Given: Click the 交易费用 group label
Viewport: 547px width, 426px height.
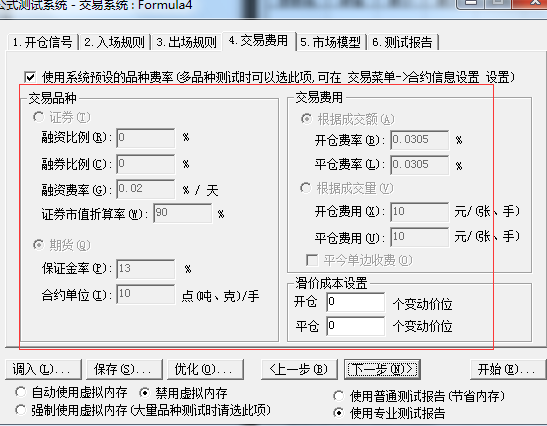Looking at the screenshot, I should tap(319, 97).
